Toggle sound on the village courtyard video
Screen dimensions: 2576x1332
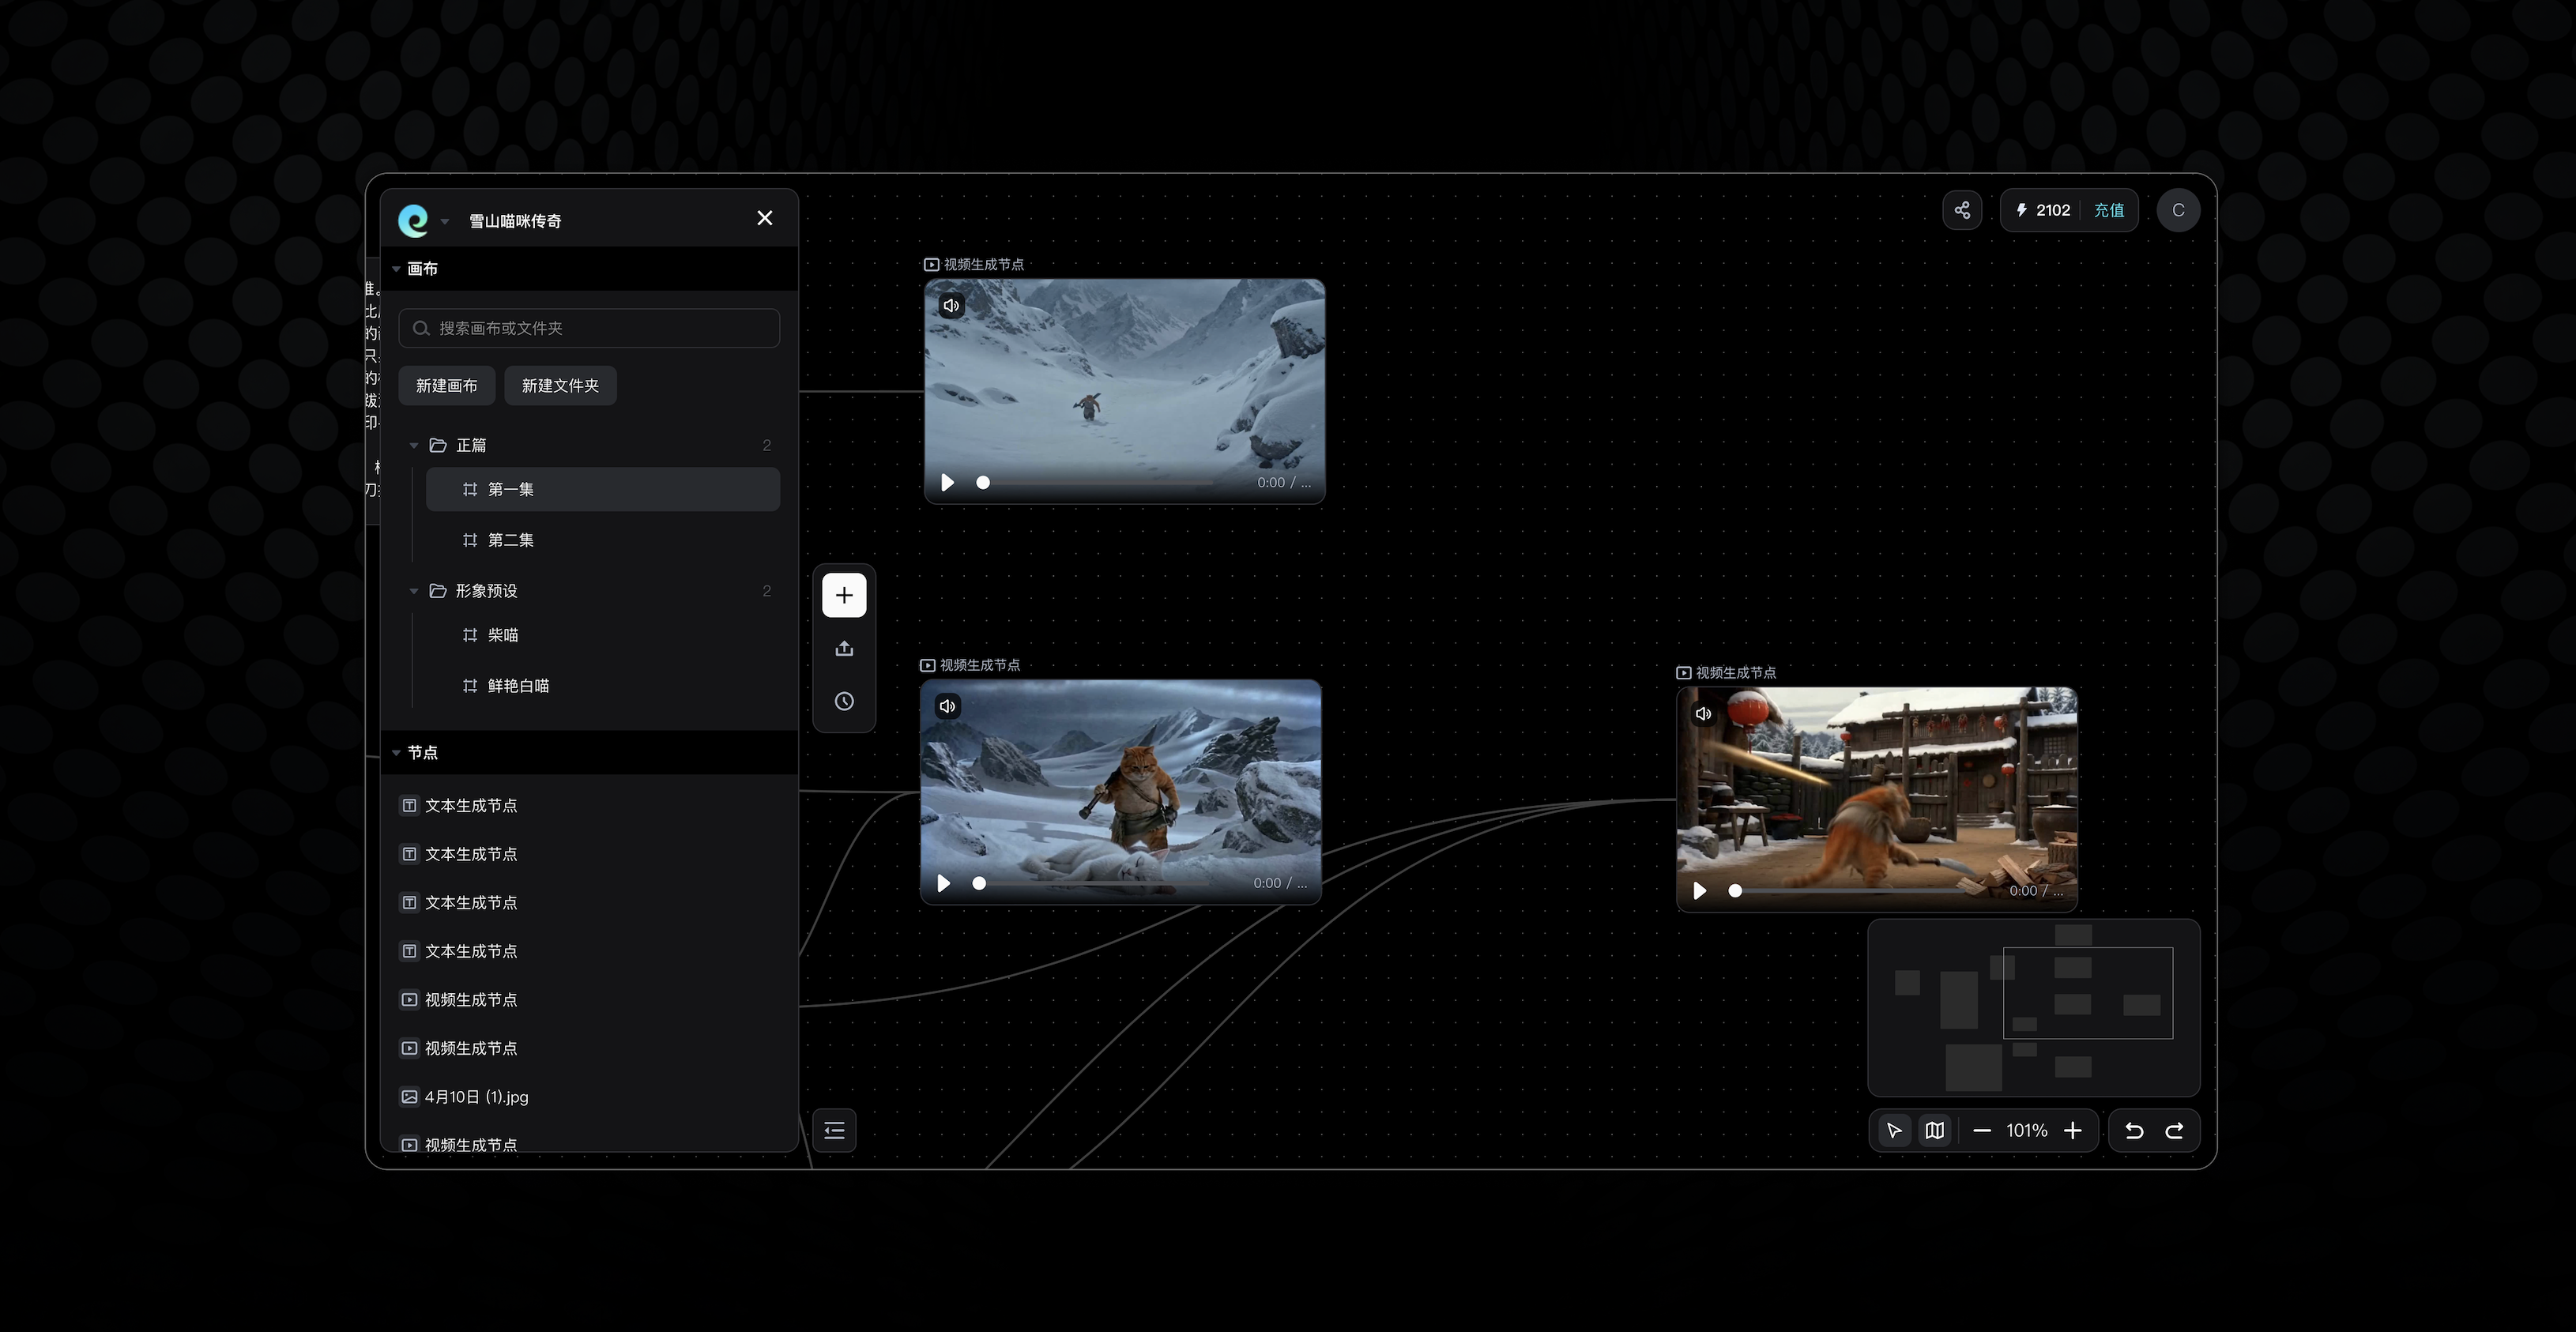(1703, 714)
